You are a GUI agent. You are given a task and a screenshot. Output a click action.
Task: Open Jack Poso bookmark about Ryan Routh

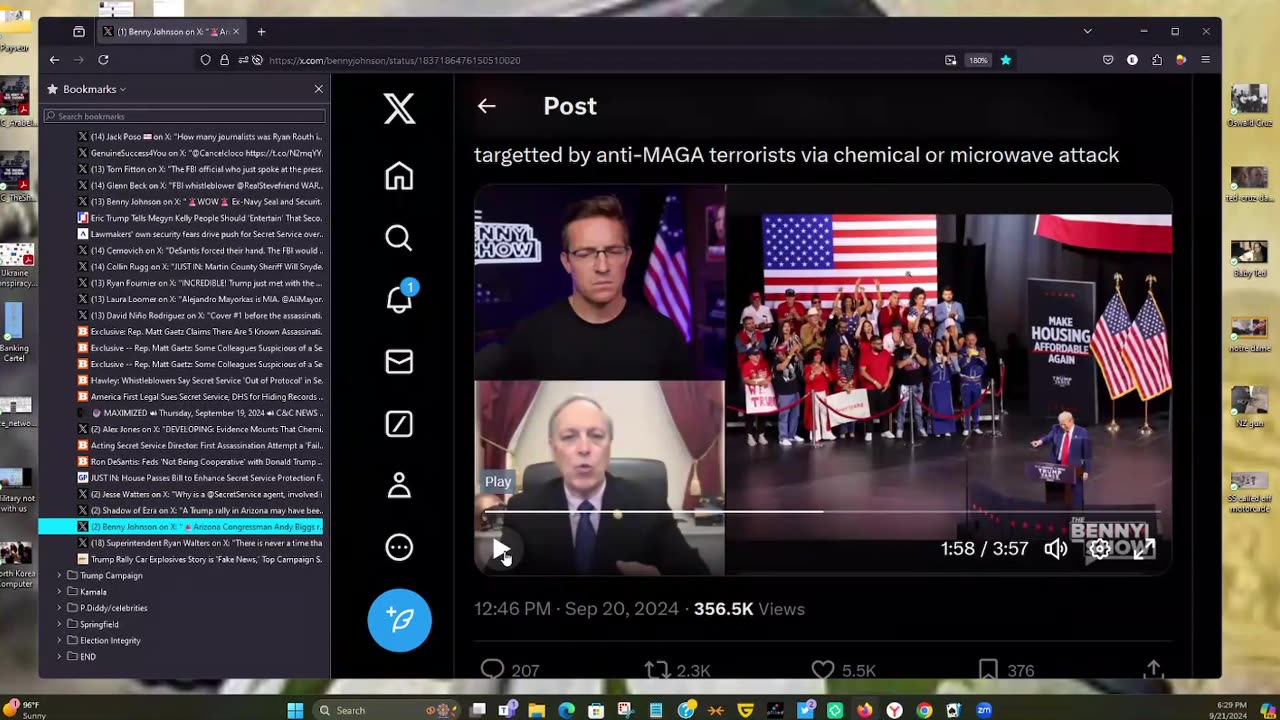[200, 137]
